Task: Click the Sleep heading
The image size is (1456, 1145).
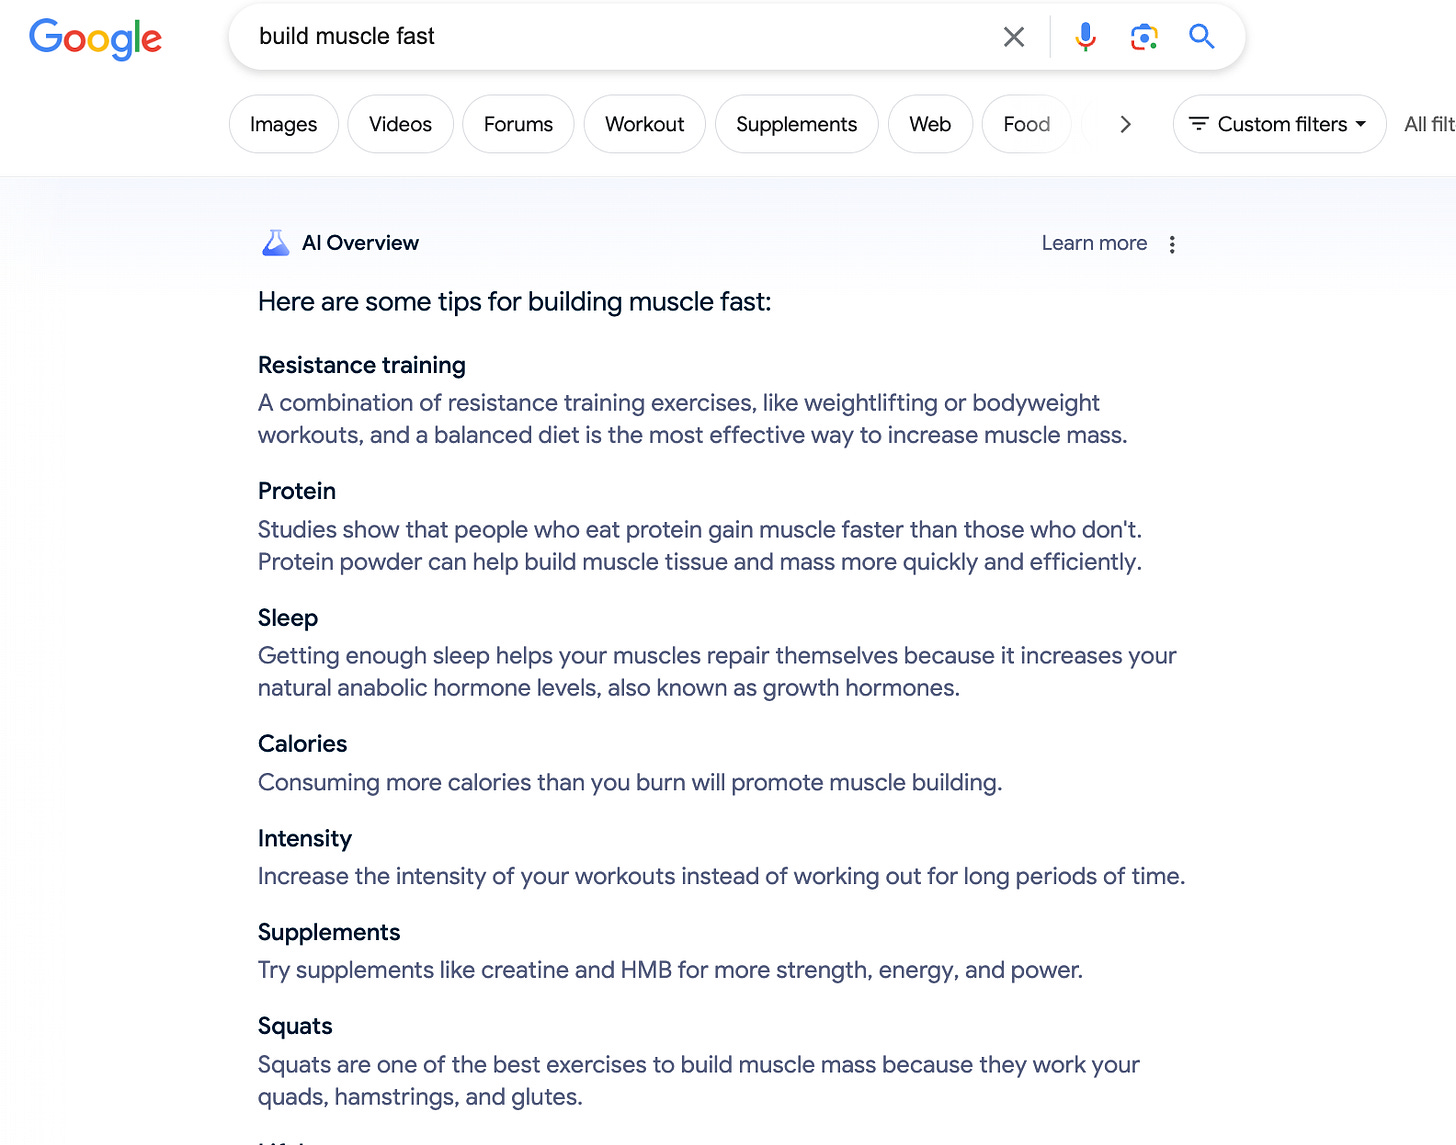Action: pyautogui.click(x=288, y=618)
